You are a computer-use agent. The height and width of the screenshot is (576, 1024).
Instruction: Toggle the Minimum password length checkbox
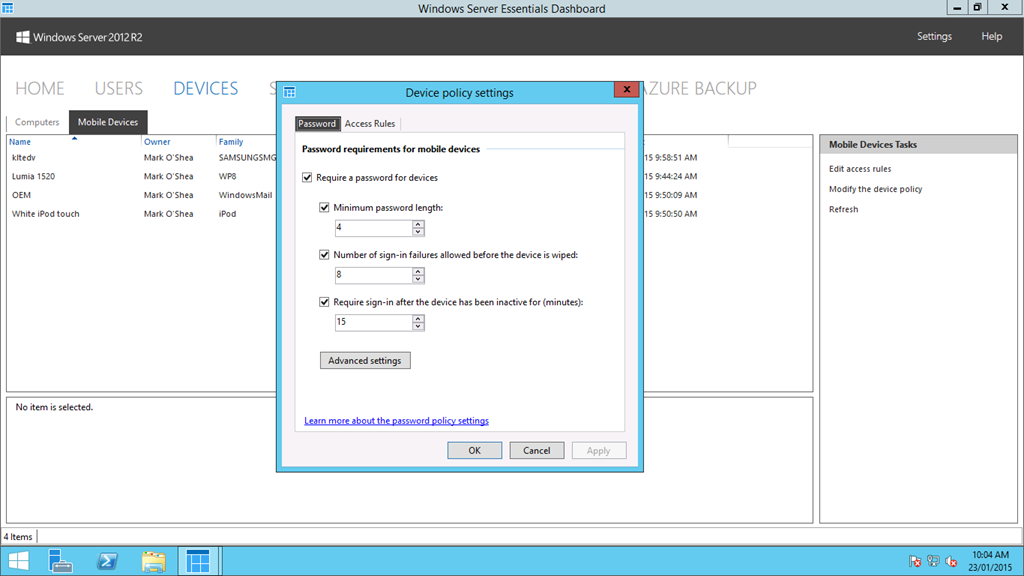324,208
